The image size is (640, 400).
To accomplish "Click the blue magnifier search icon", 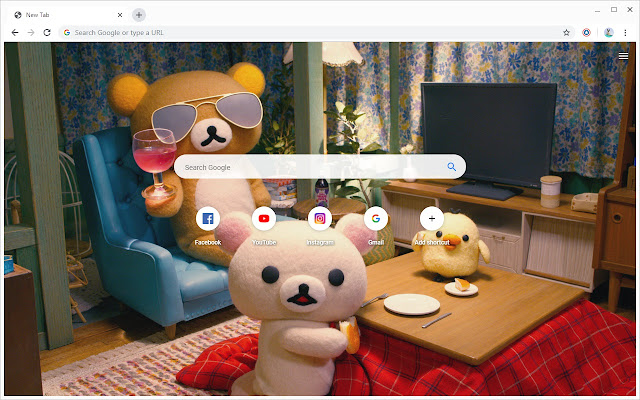I will [x=451, y=167].
